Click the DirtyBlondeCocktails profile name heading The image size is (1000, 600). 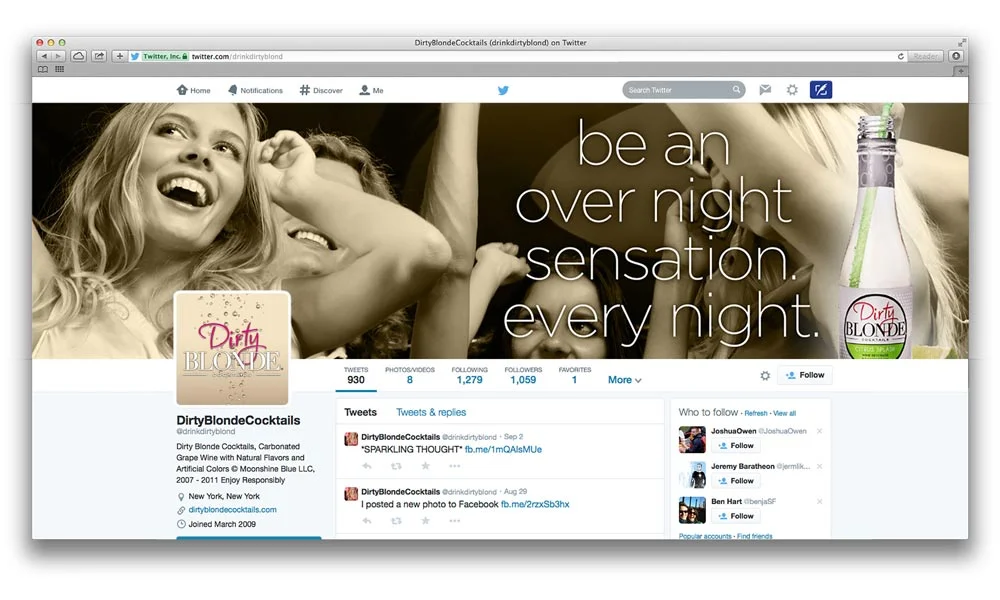(238, 420)
